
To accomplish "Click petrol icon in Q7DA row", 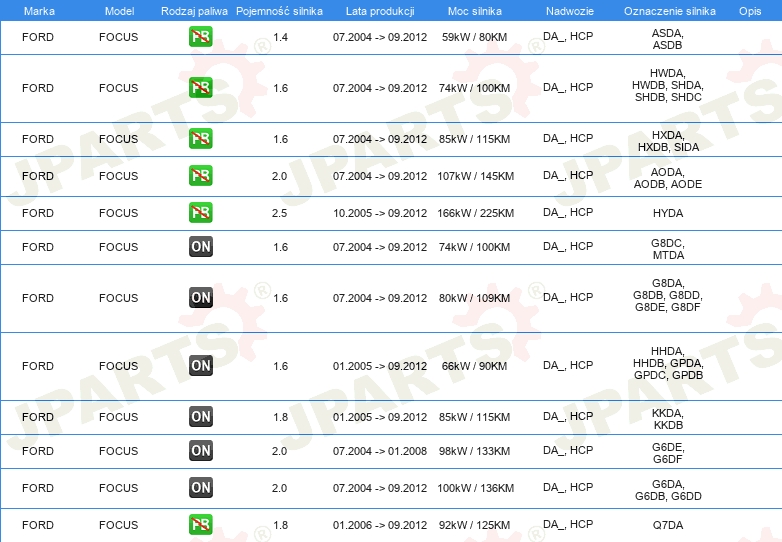I will pos(200,524).
